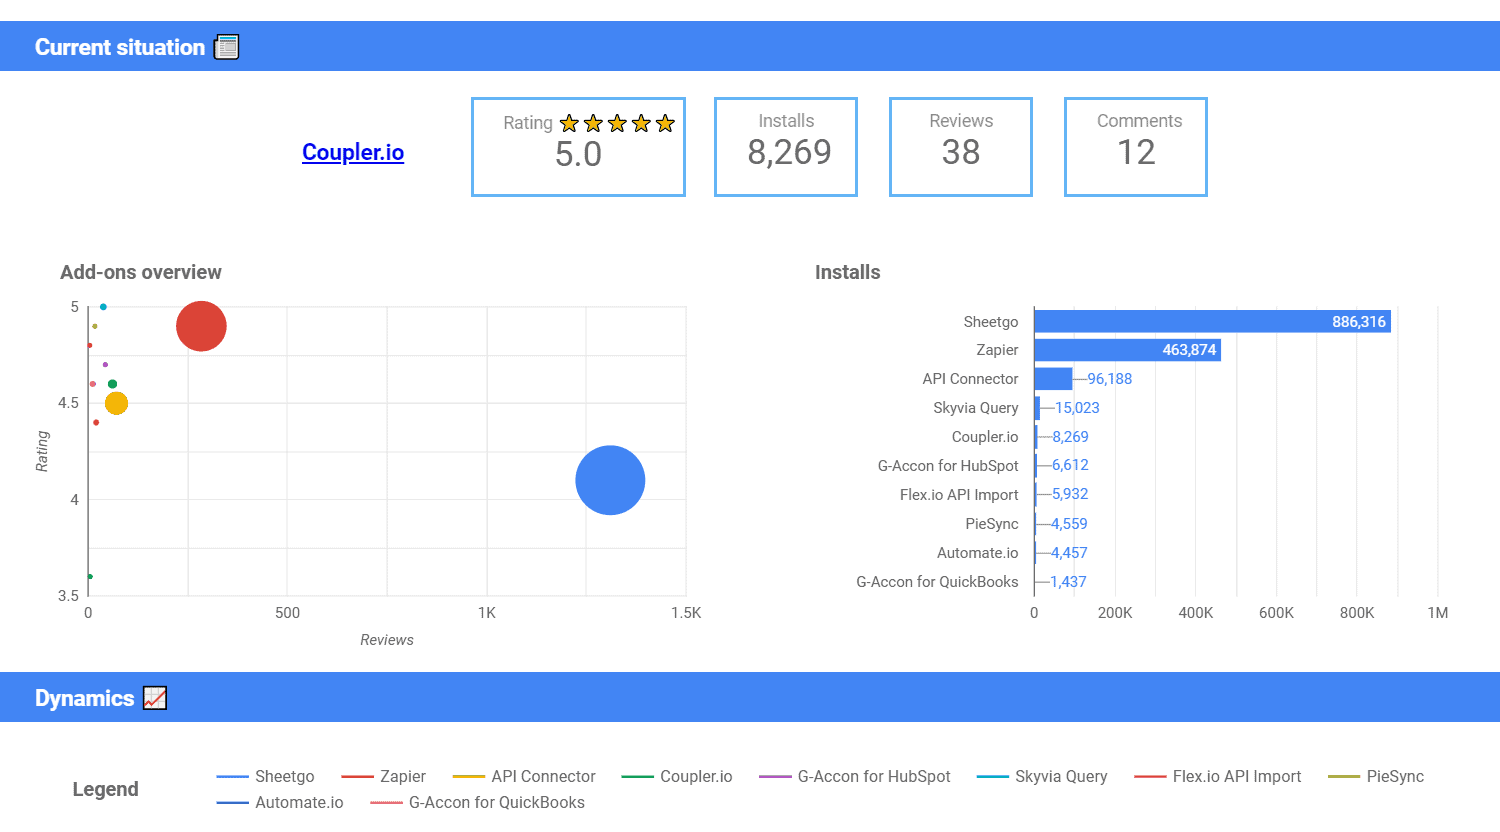Click the 5,932 value label
The height and width of the screenshot is (832, 1500).
point(1070,494)
